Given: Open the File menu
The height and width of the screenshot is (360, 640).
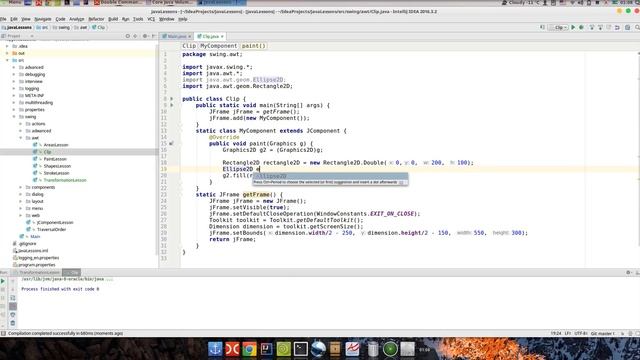Looking at the screenshot, I should pos(3,19).
